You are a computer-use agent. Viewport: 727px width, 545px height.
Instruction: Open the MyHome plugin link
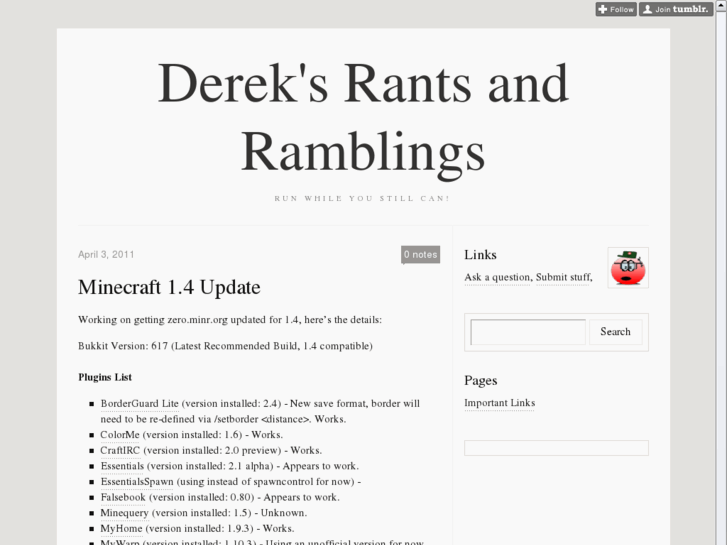pyautogui.click(x=121, y=528)
